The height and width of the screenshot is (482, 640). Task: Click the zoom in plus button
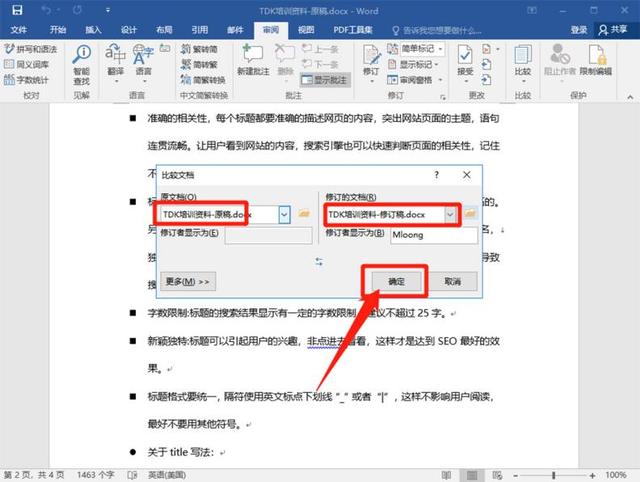tap(592, 475)
